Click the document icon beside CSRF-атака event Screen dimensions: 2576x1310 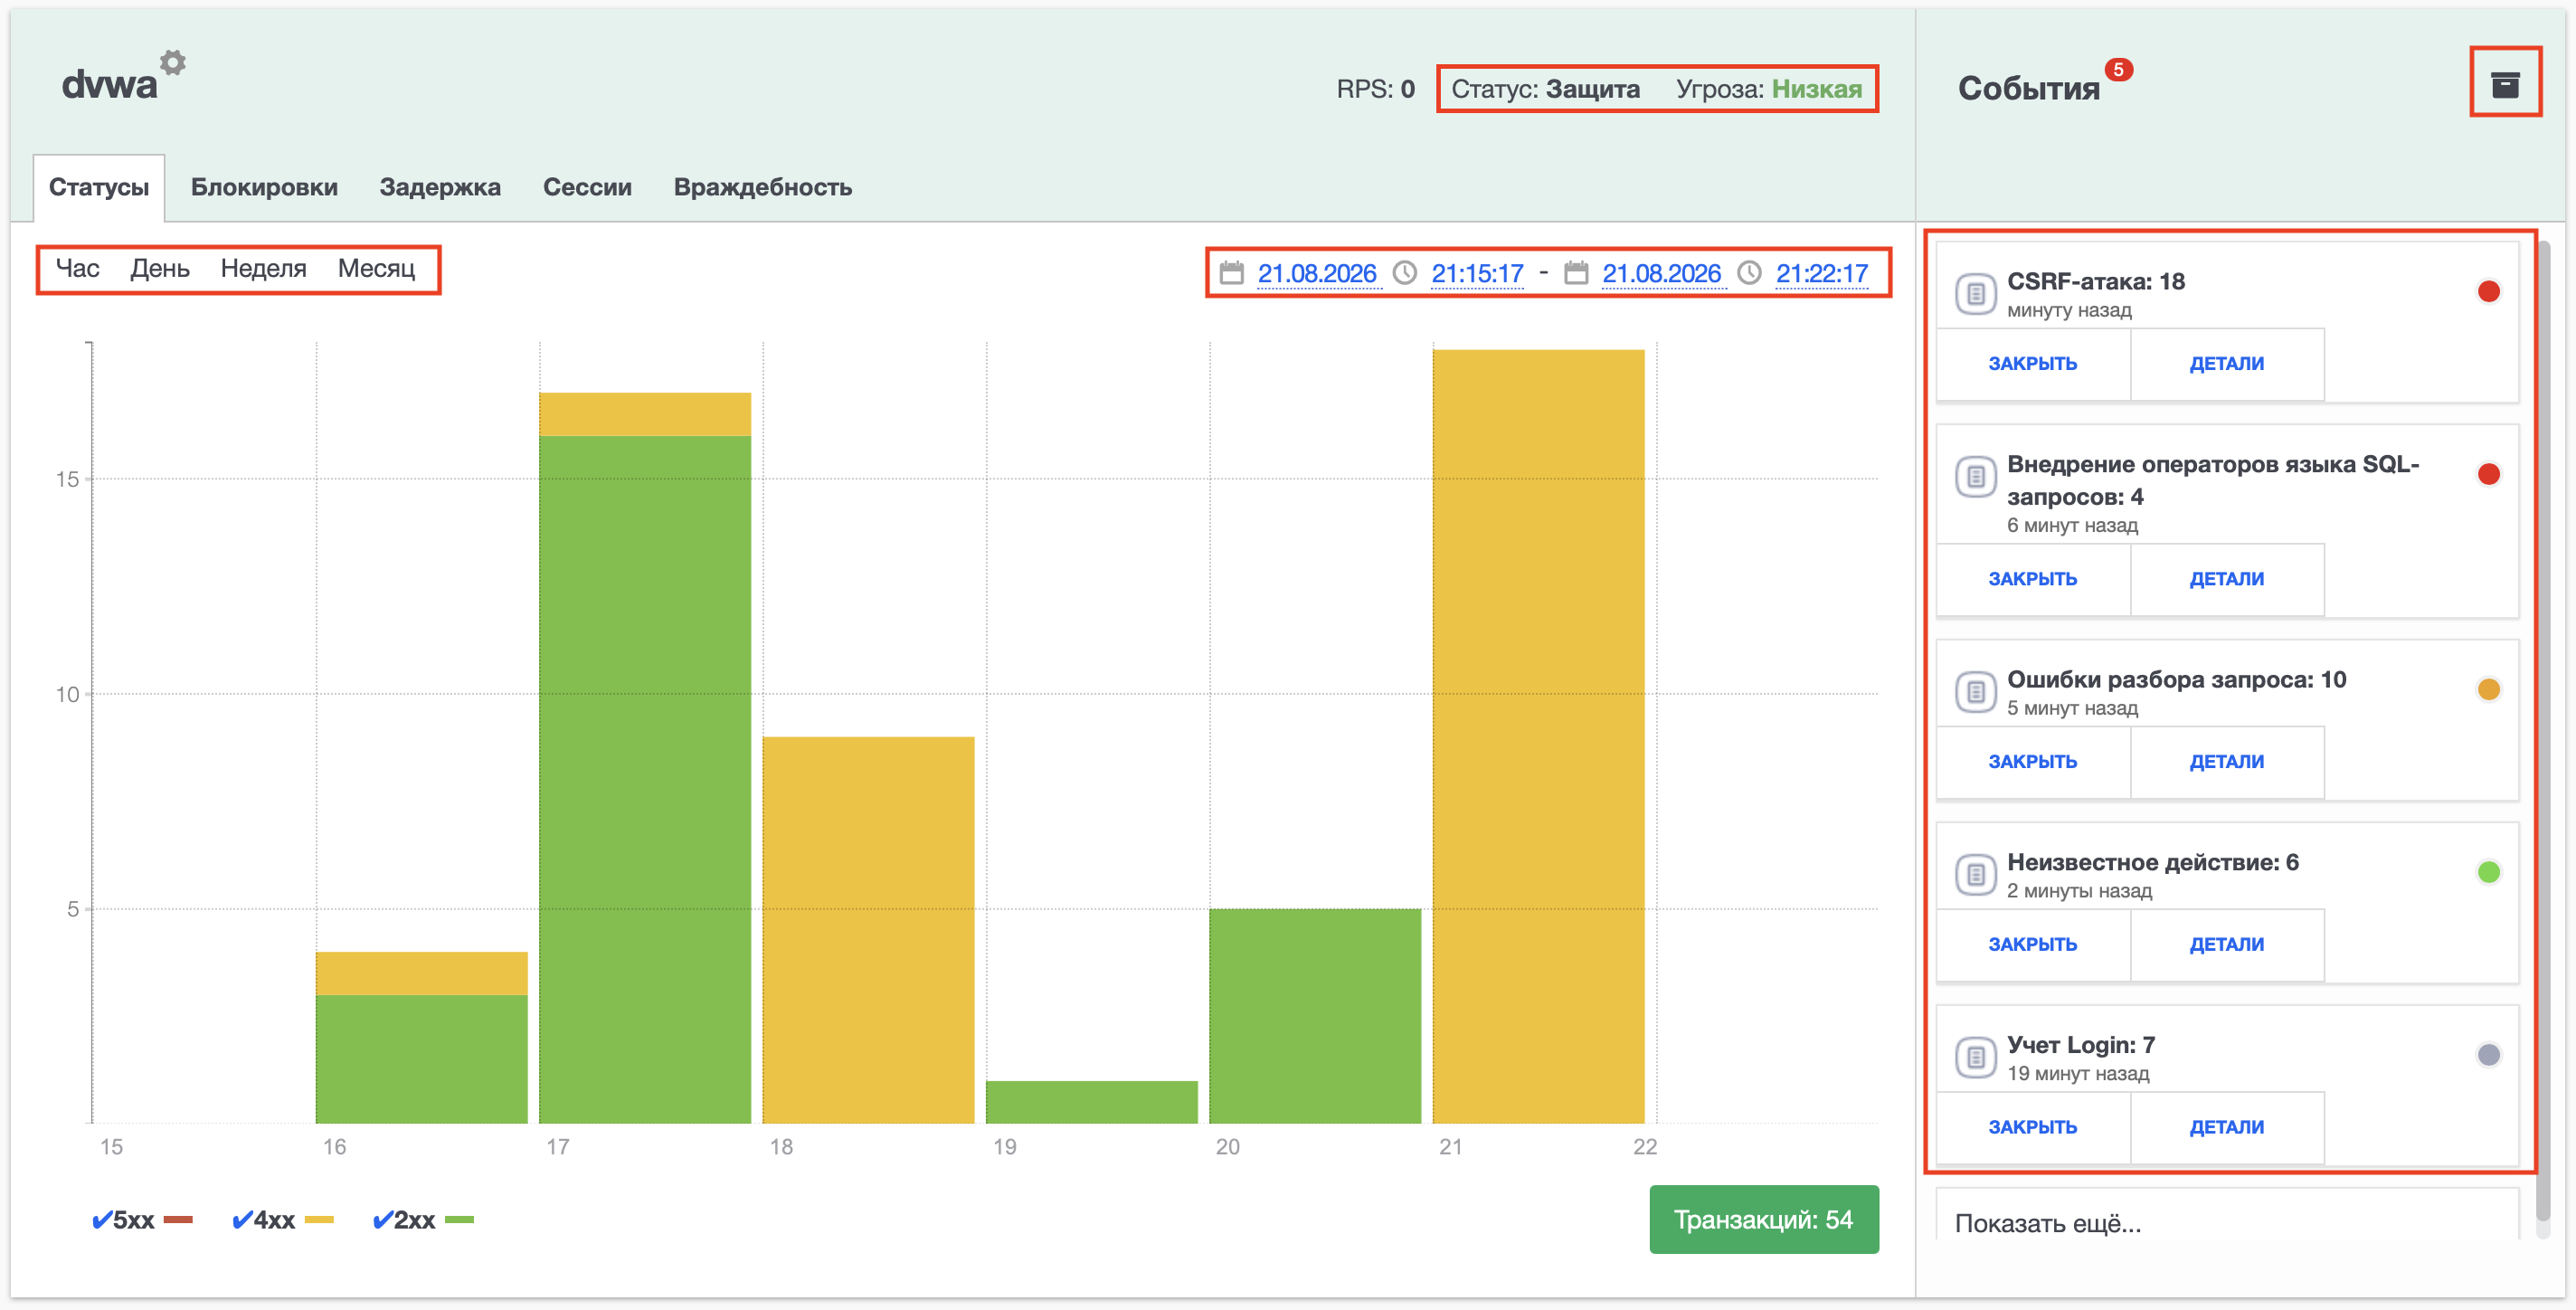coord(1975,294)
